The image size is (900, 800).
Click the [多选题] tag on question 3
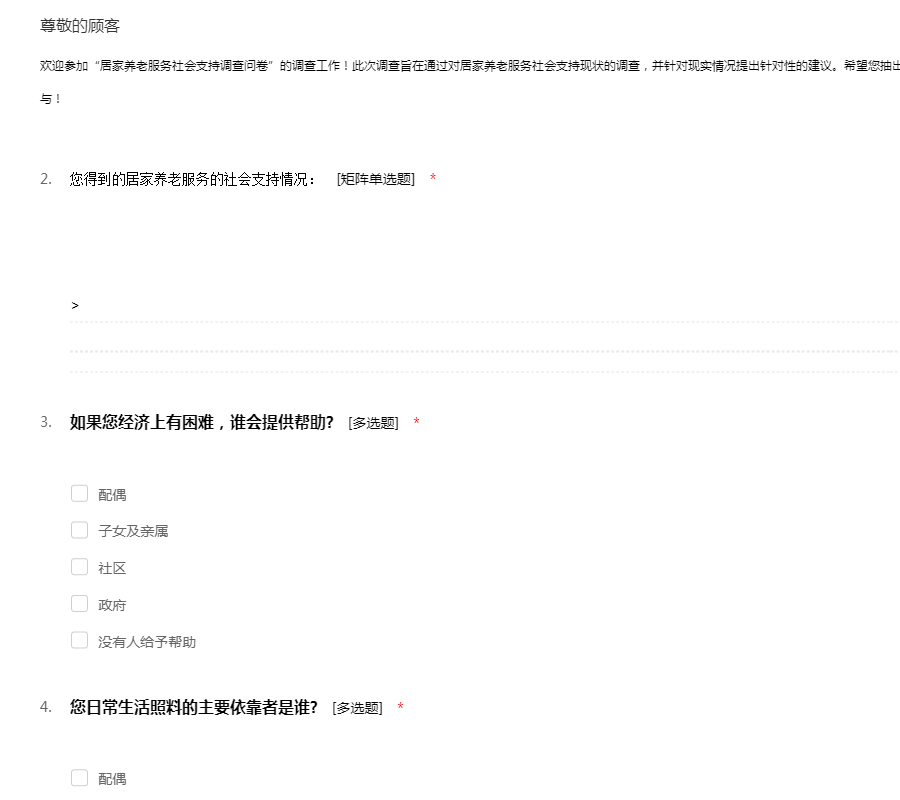click(373, 423)
